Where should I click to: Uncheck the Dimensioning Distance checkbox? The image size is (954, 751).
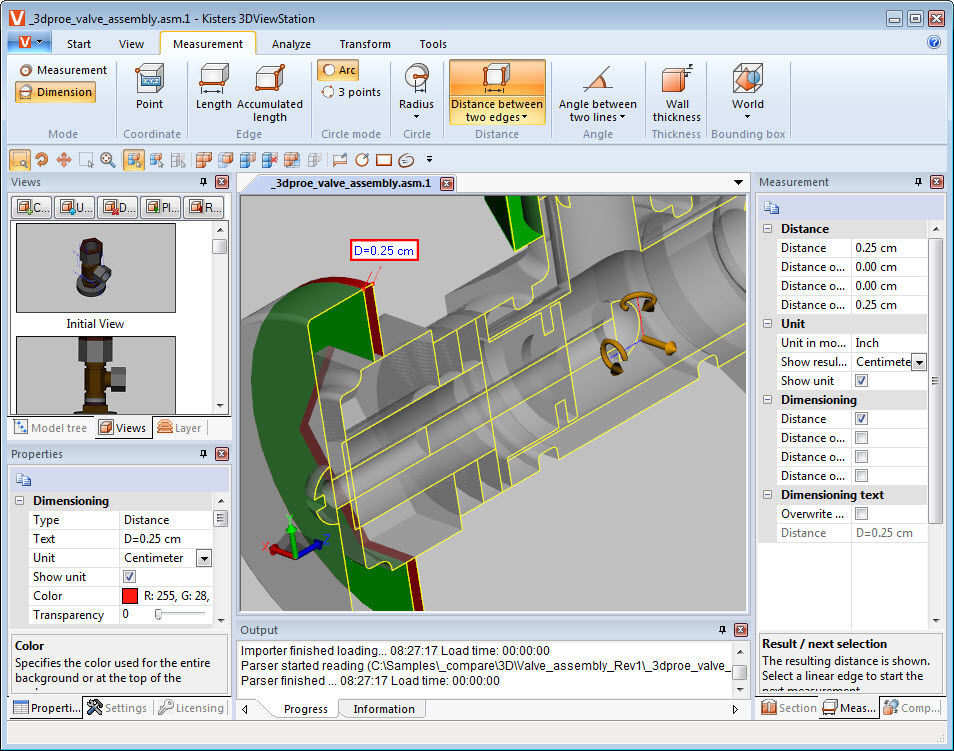tap(862, 419)
